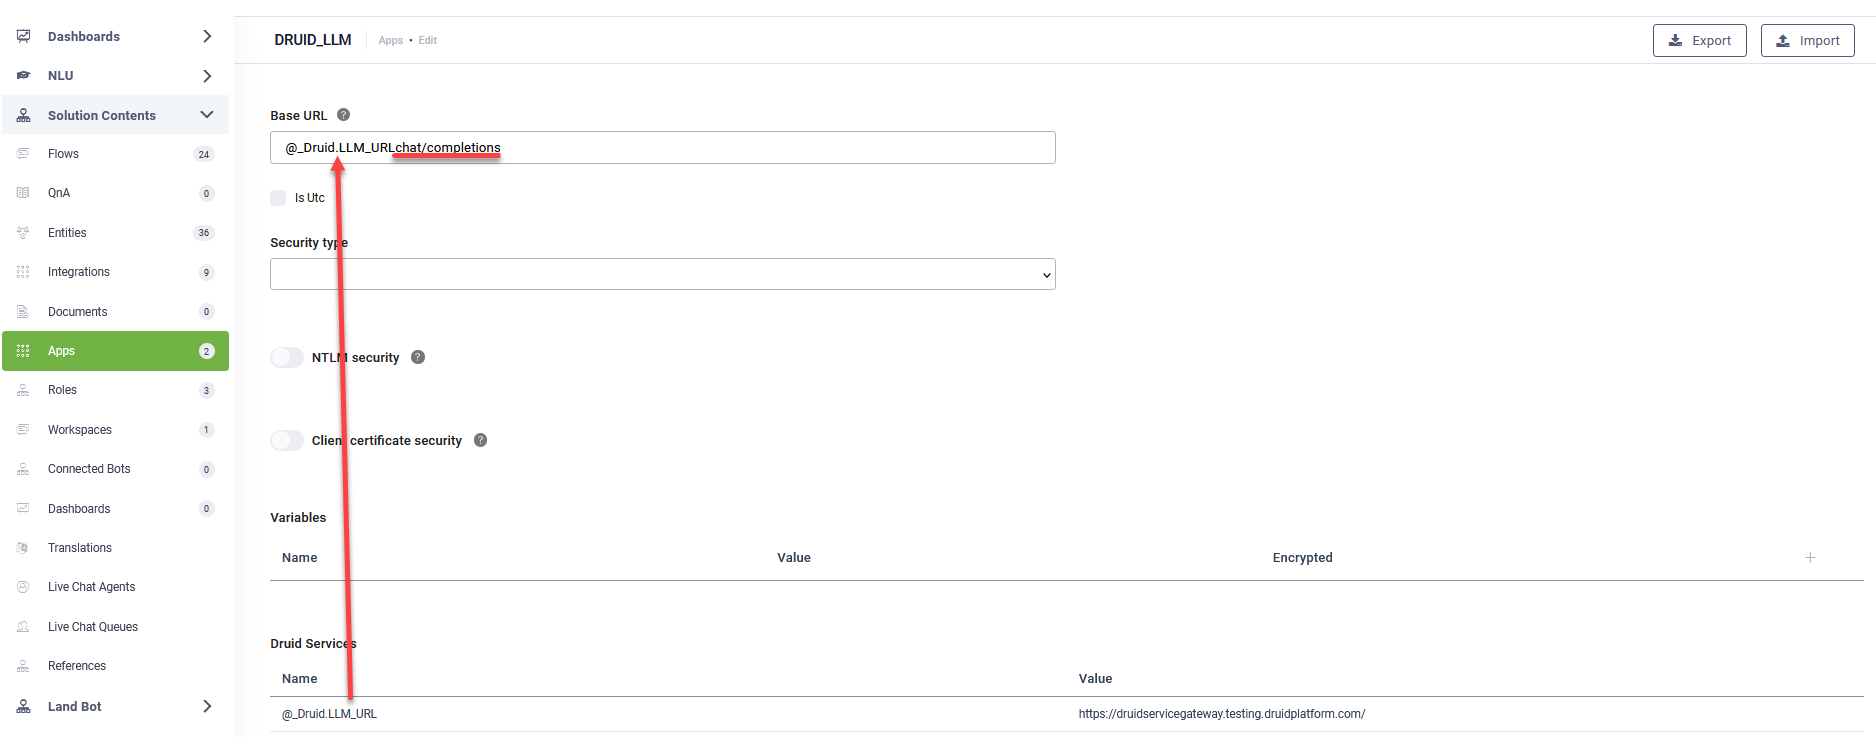The image size is (1876, 737).
Task: Open Workspaces in the sidebar
Action: [80, 430]
